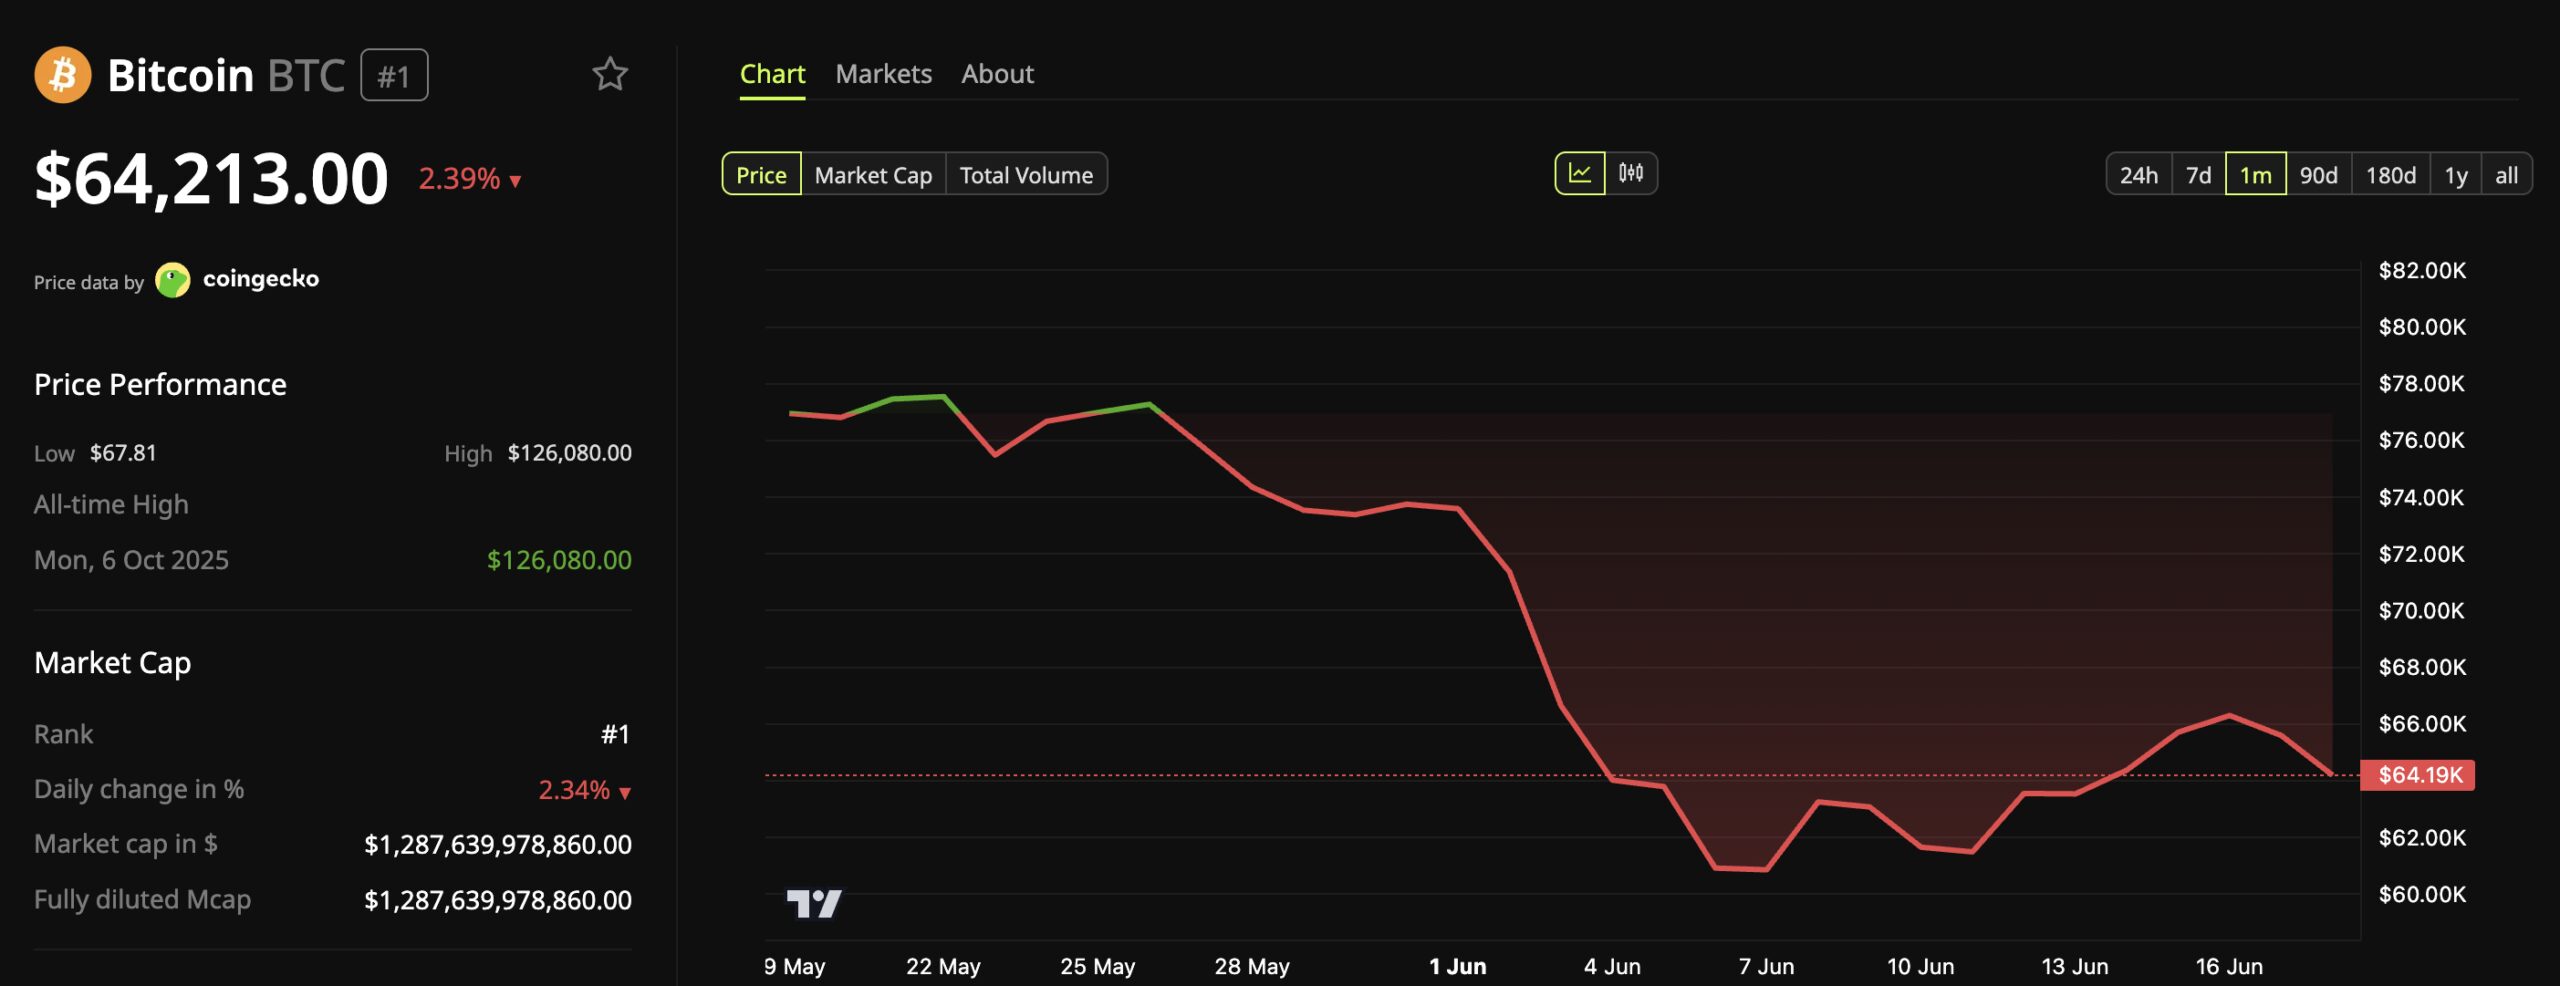Click the CoinGecko gecko logo
The width and height of the screenshot is (2560, 986).
(173, 280)
